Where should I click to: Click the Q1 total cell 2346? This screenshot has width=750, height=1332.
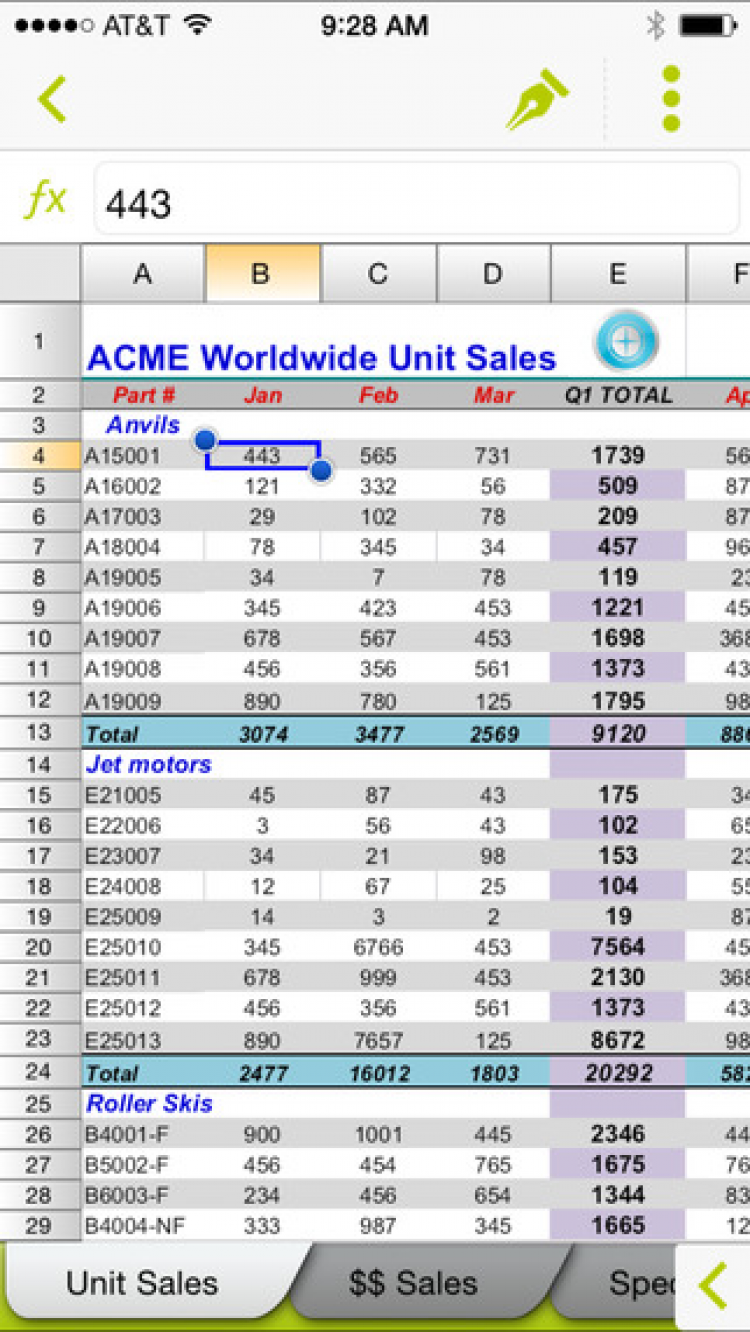coord(618,1134)
